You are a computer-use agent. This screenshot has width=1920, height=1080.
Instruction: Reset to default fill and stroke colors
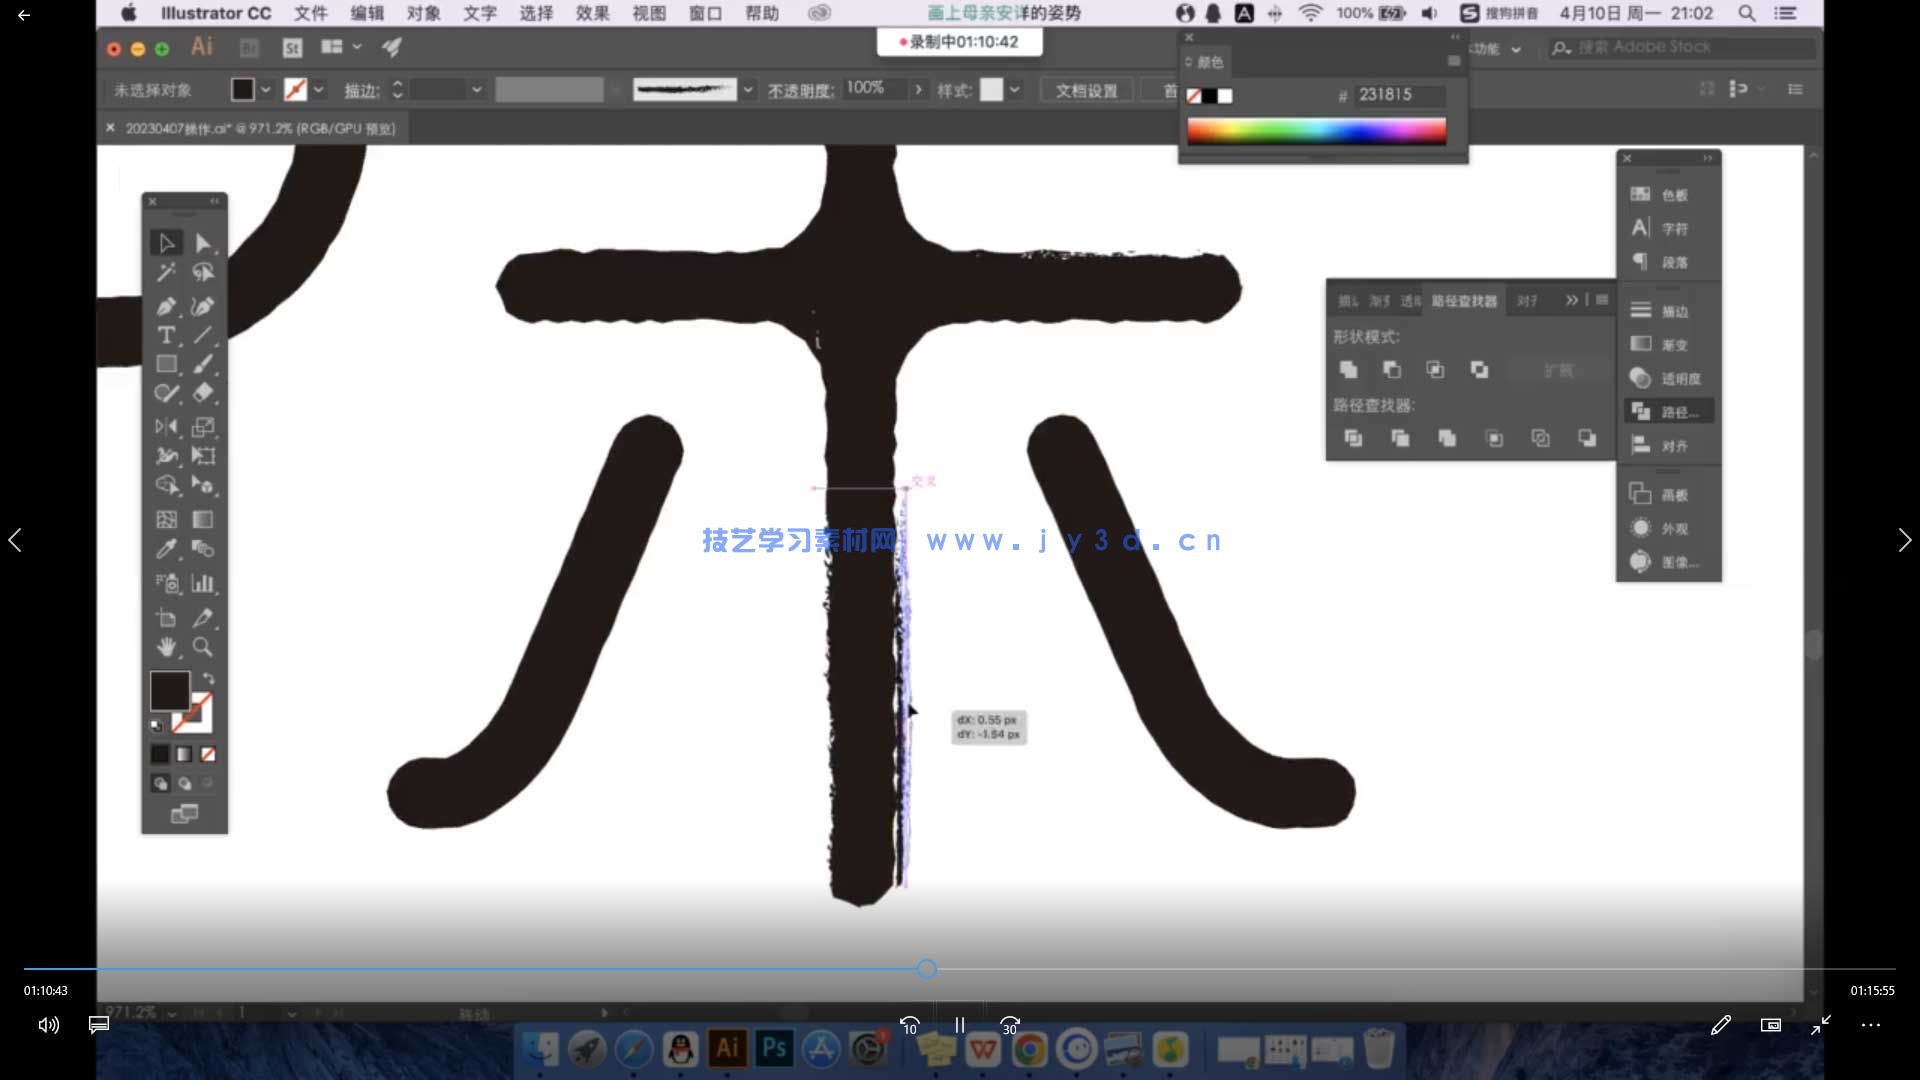pyautogui.click(x=156, y=726)
